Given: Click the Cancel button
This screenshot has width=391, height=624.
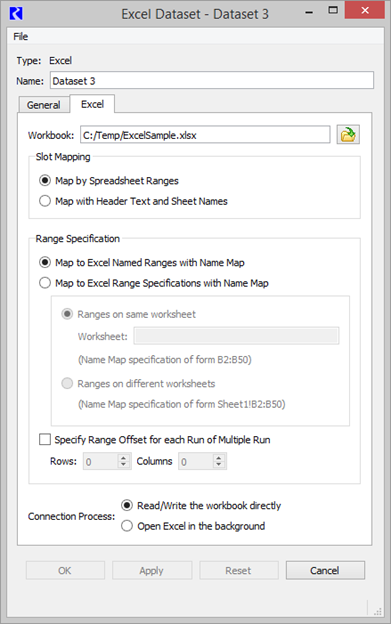Looking at the screenshot, I should 325,570.
